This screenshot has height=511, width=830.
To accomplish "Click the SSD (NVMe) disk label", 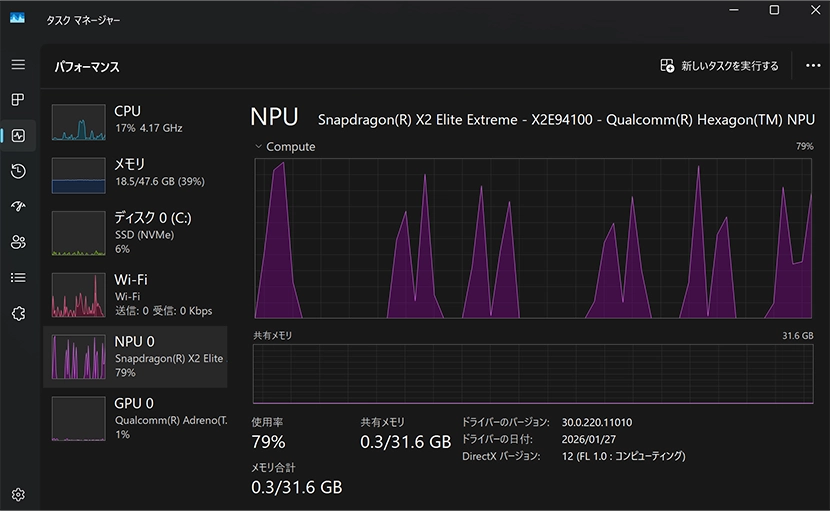I will pos(145,235).
